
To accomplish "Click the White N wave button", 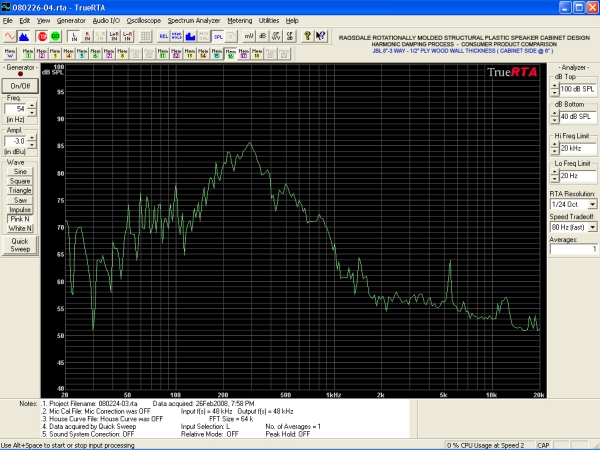I will tap(19, 228).
